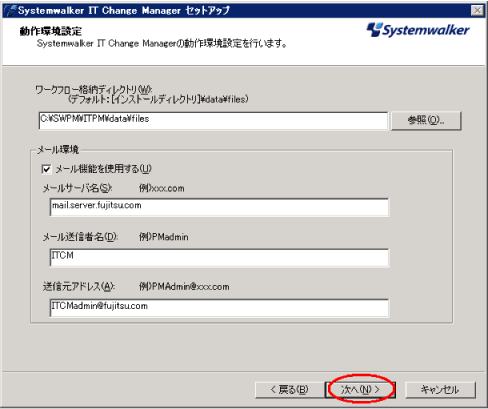
Task: Focus the workflow directory path field
Action: pyautogui.click(x=213, y=120)
